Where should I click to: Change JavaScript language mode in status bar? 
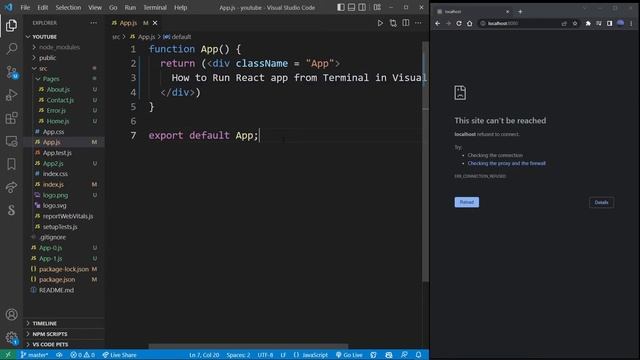[x=314, y=355]
